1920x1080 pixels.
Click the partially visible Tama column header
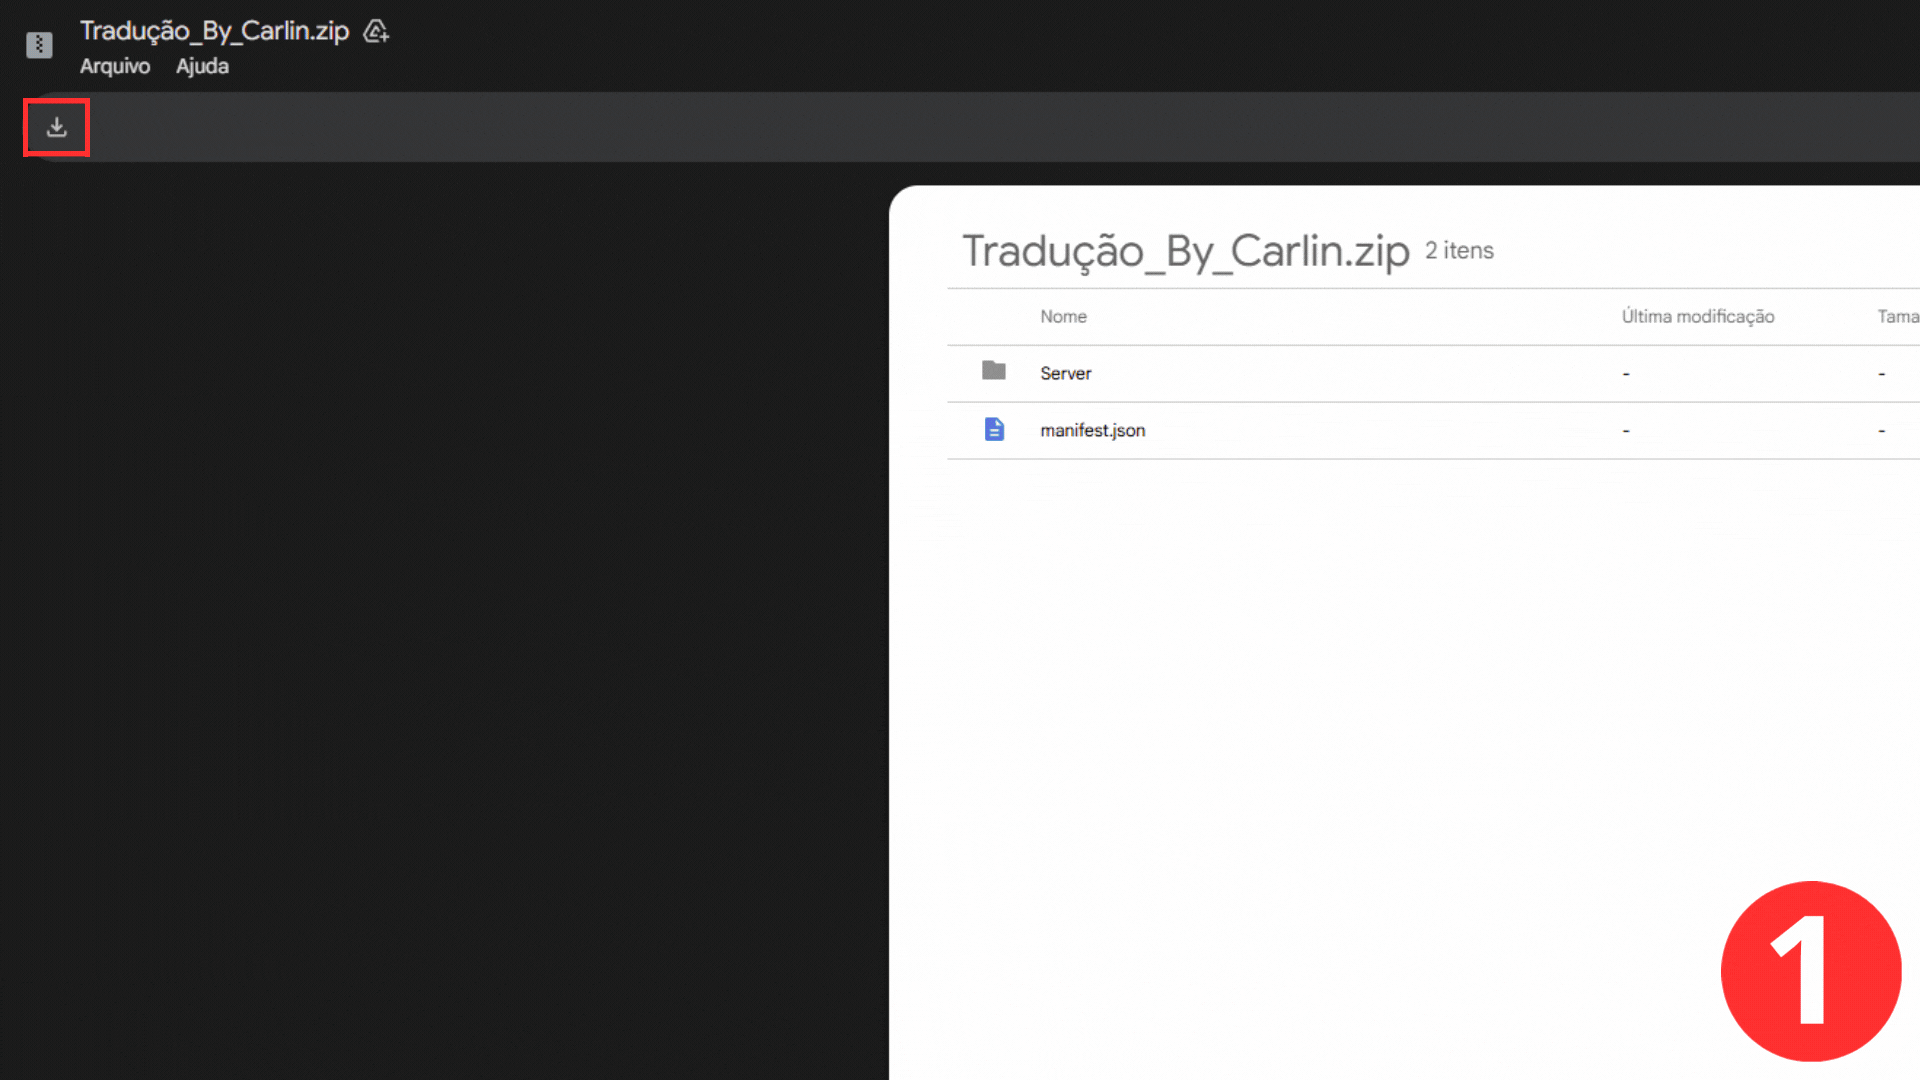(1897, 316)
